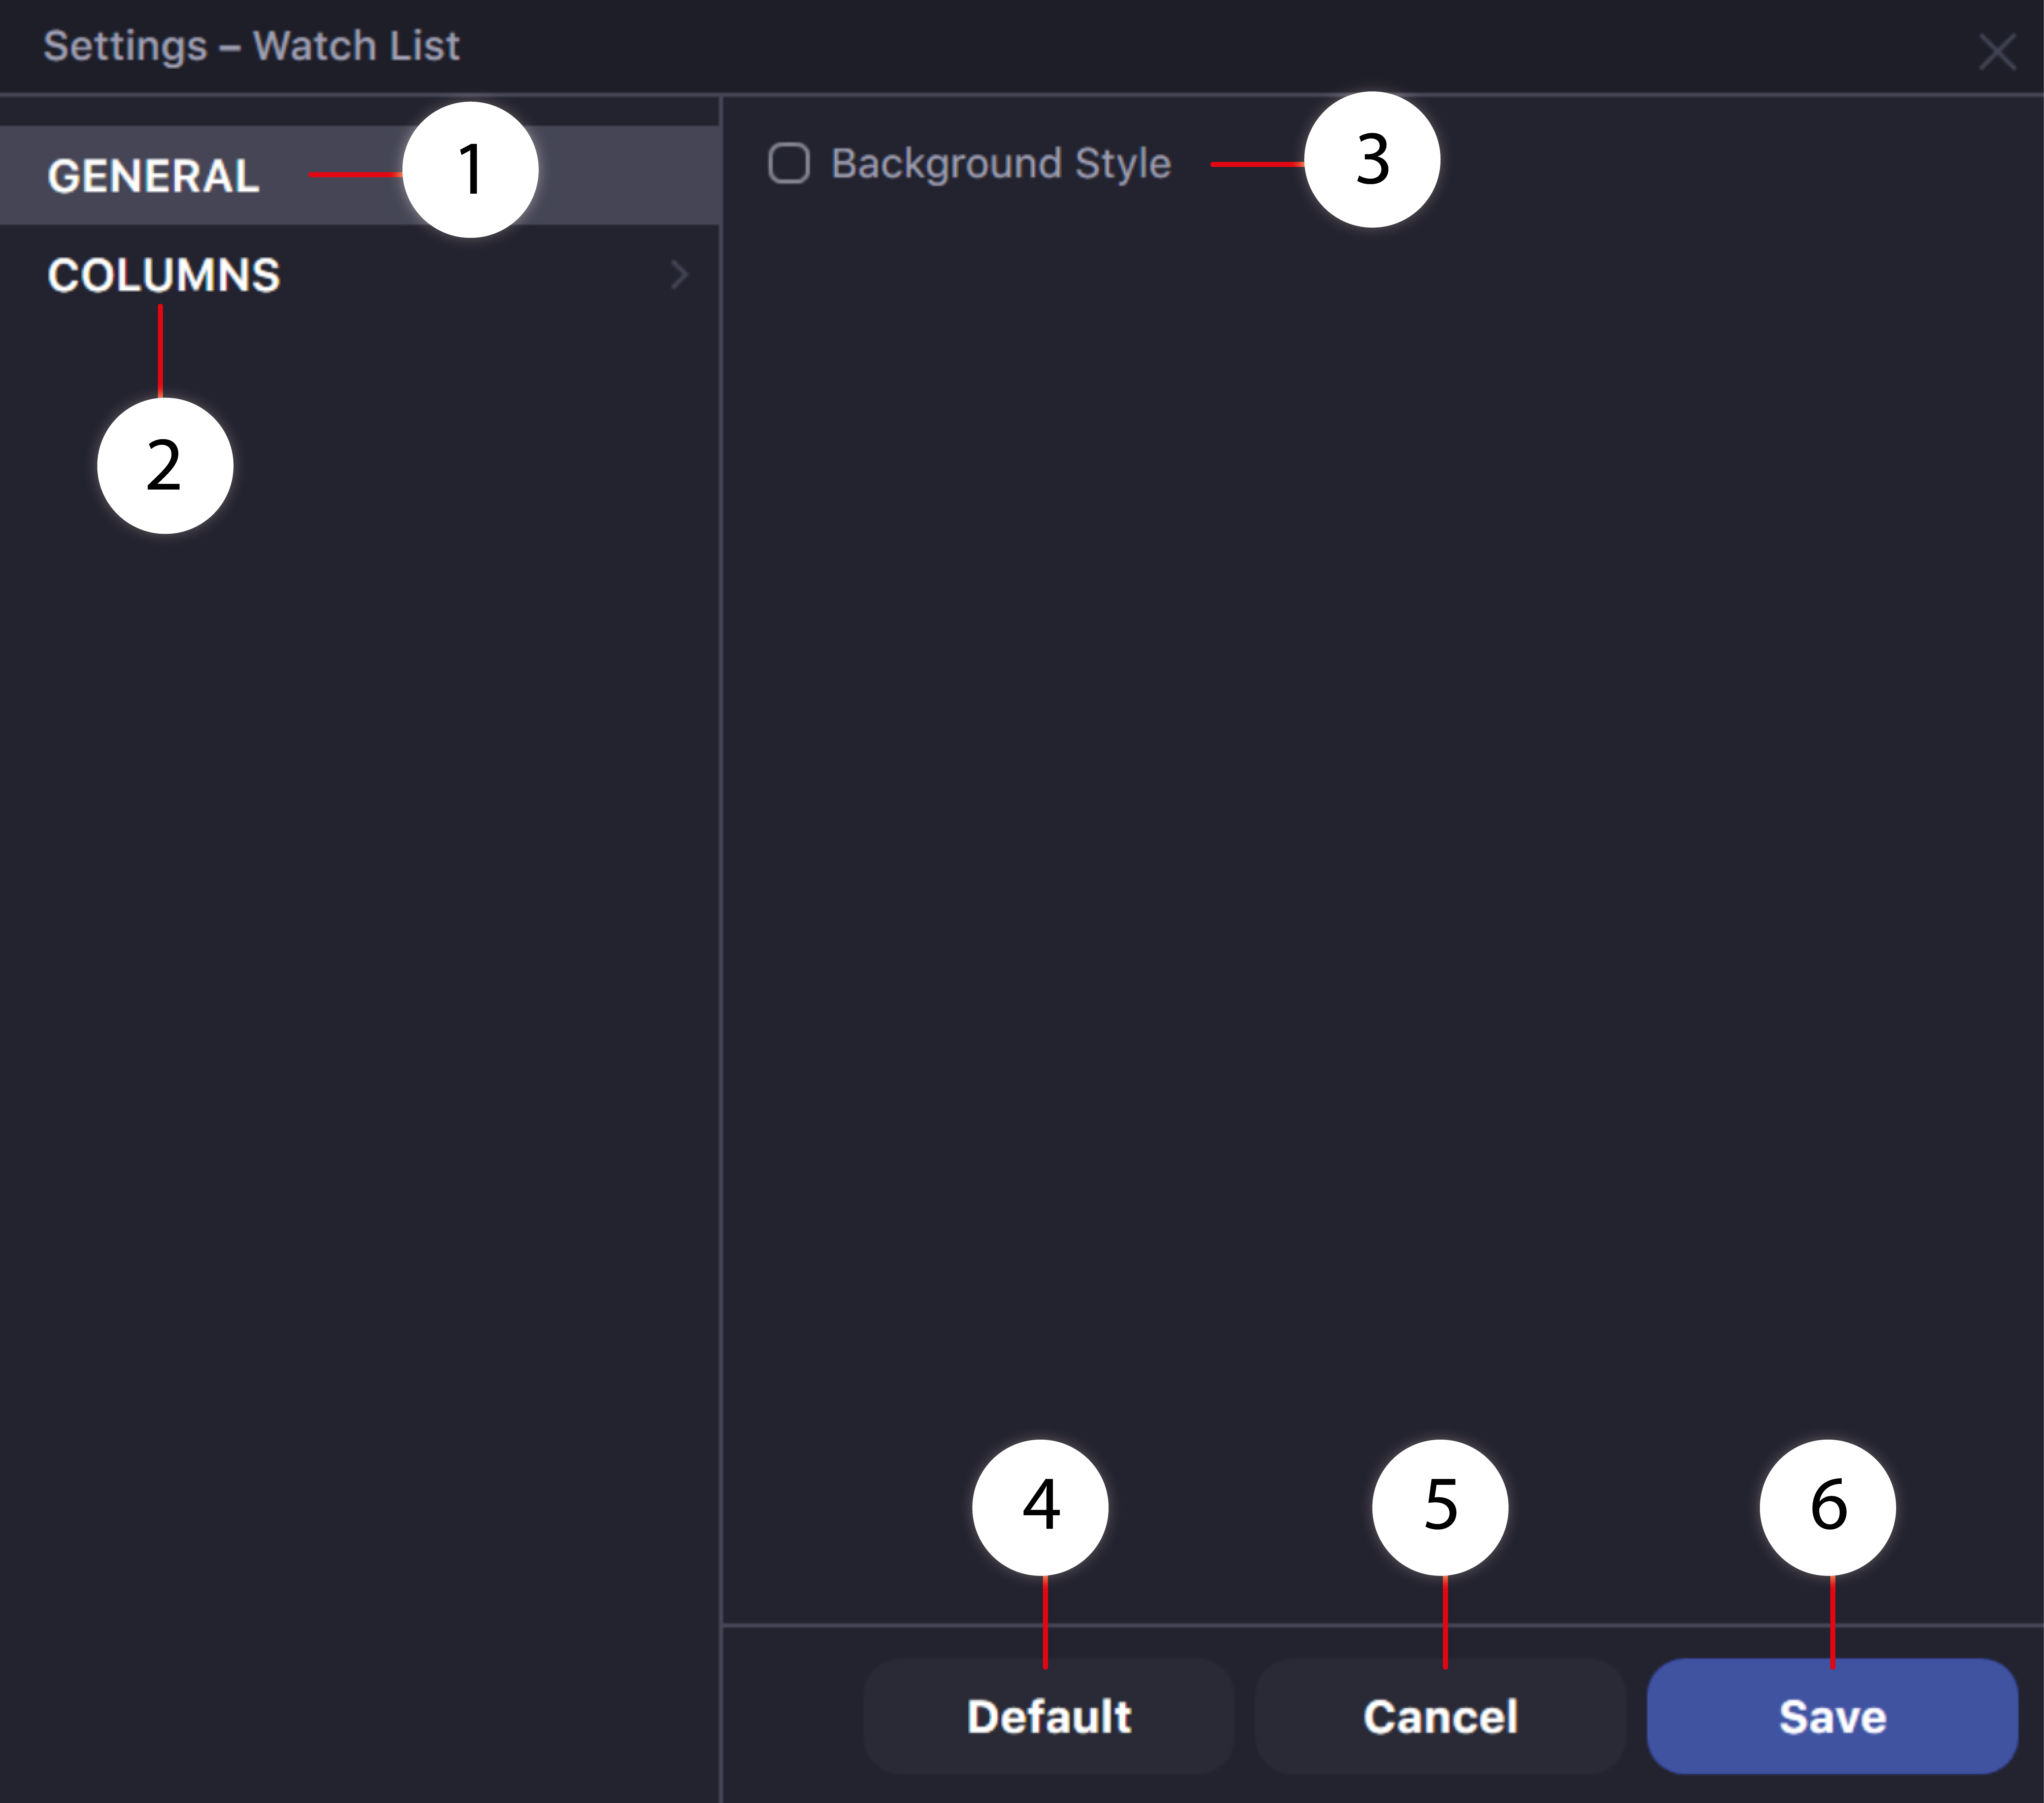Click callout circle number 5
This screenshot has height=1803, width=2044.
click(x=1440, y=1507)
